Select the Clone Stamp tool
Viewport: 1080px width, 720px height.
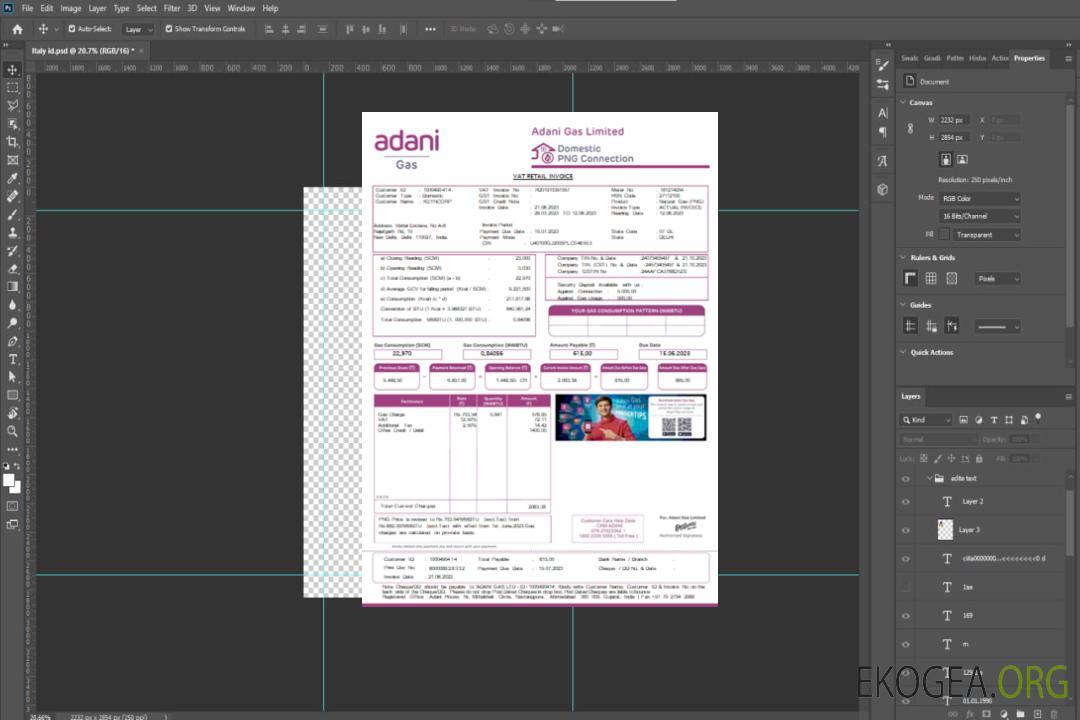[x=13, y=232]
